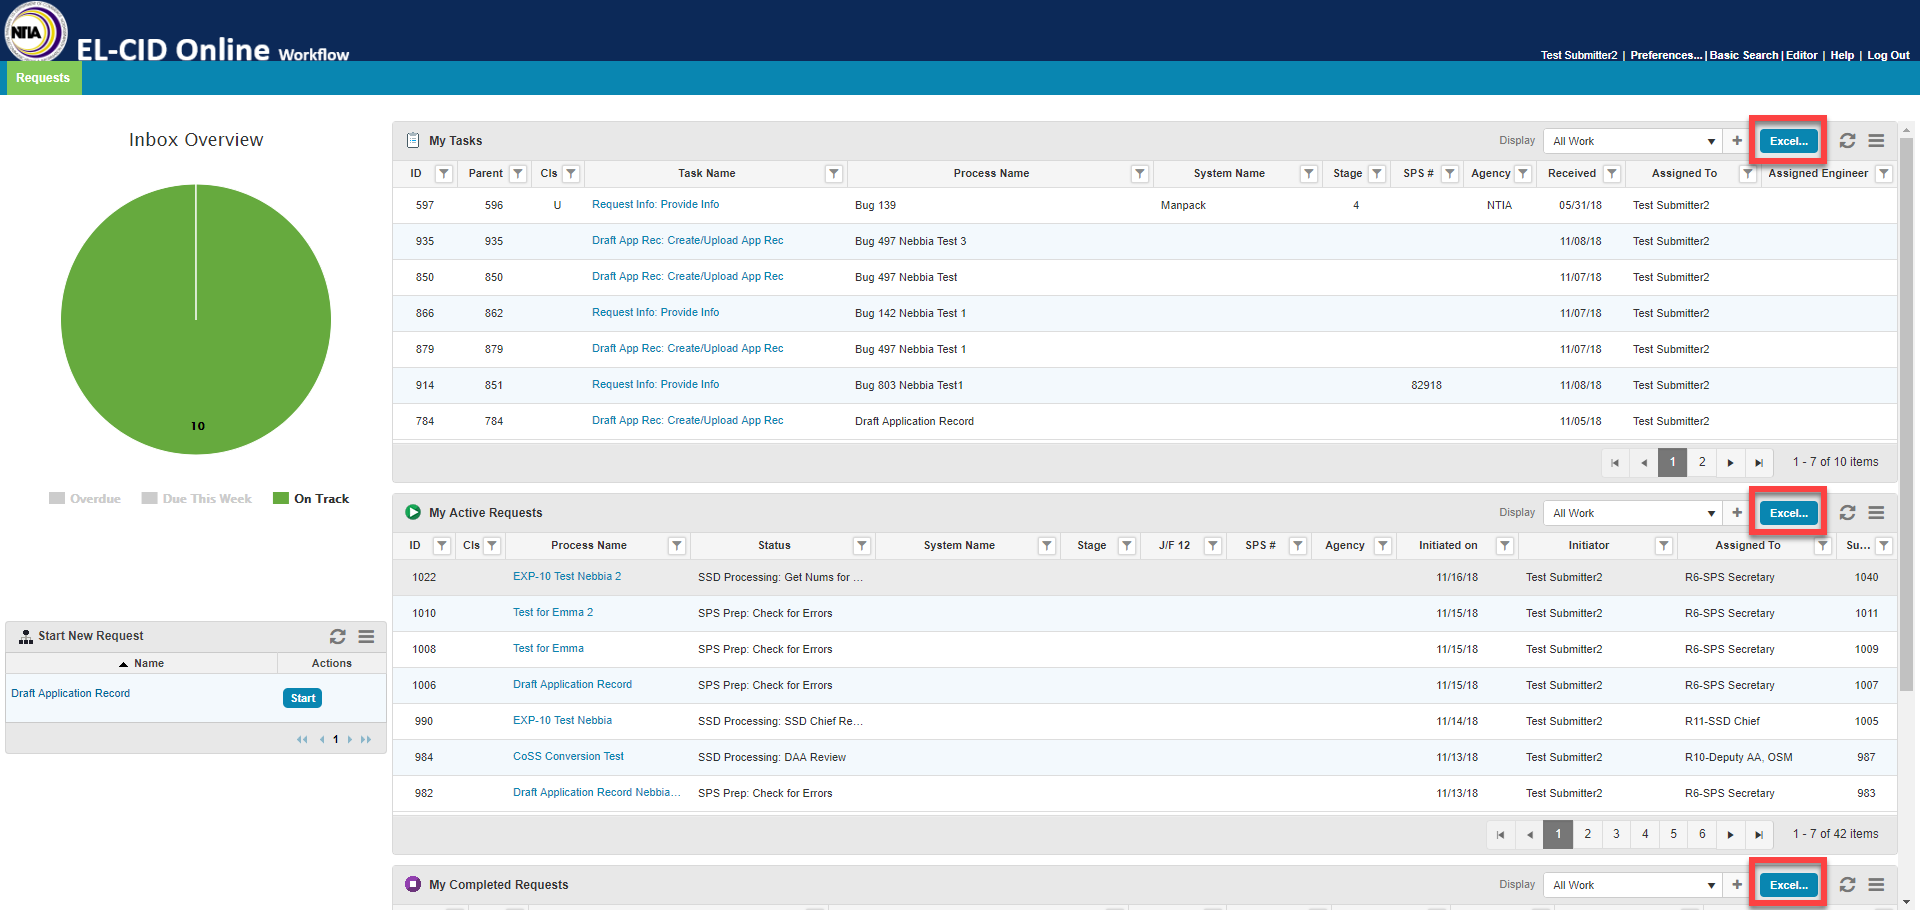This screenshot has height=910, width=1920.
Task: Go to page 6 of Active Requests
Action: point(1702,835)
